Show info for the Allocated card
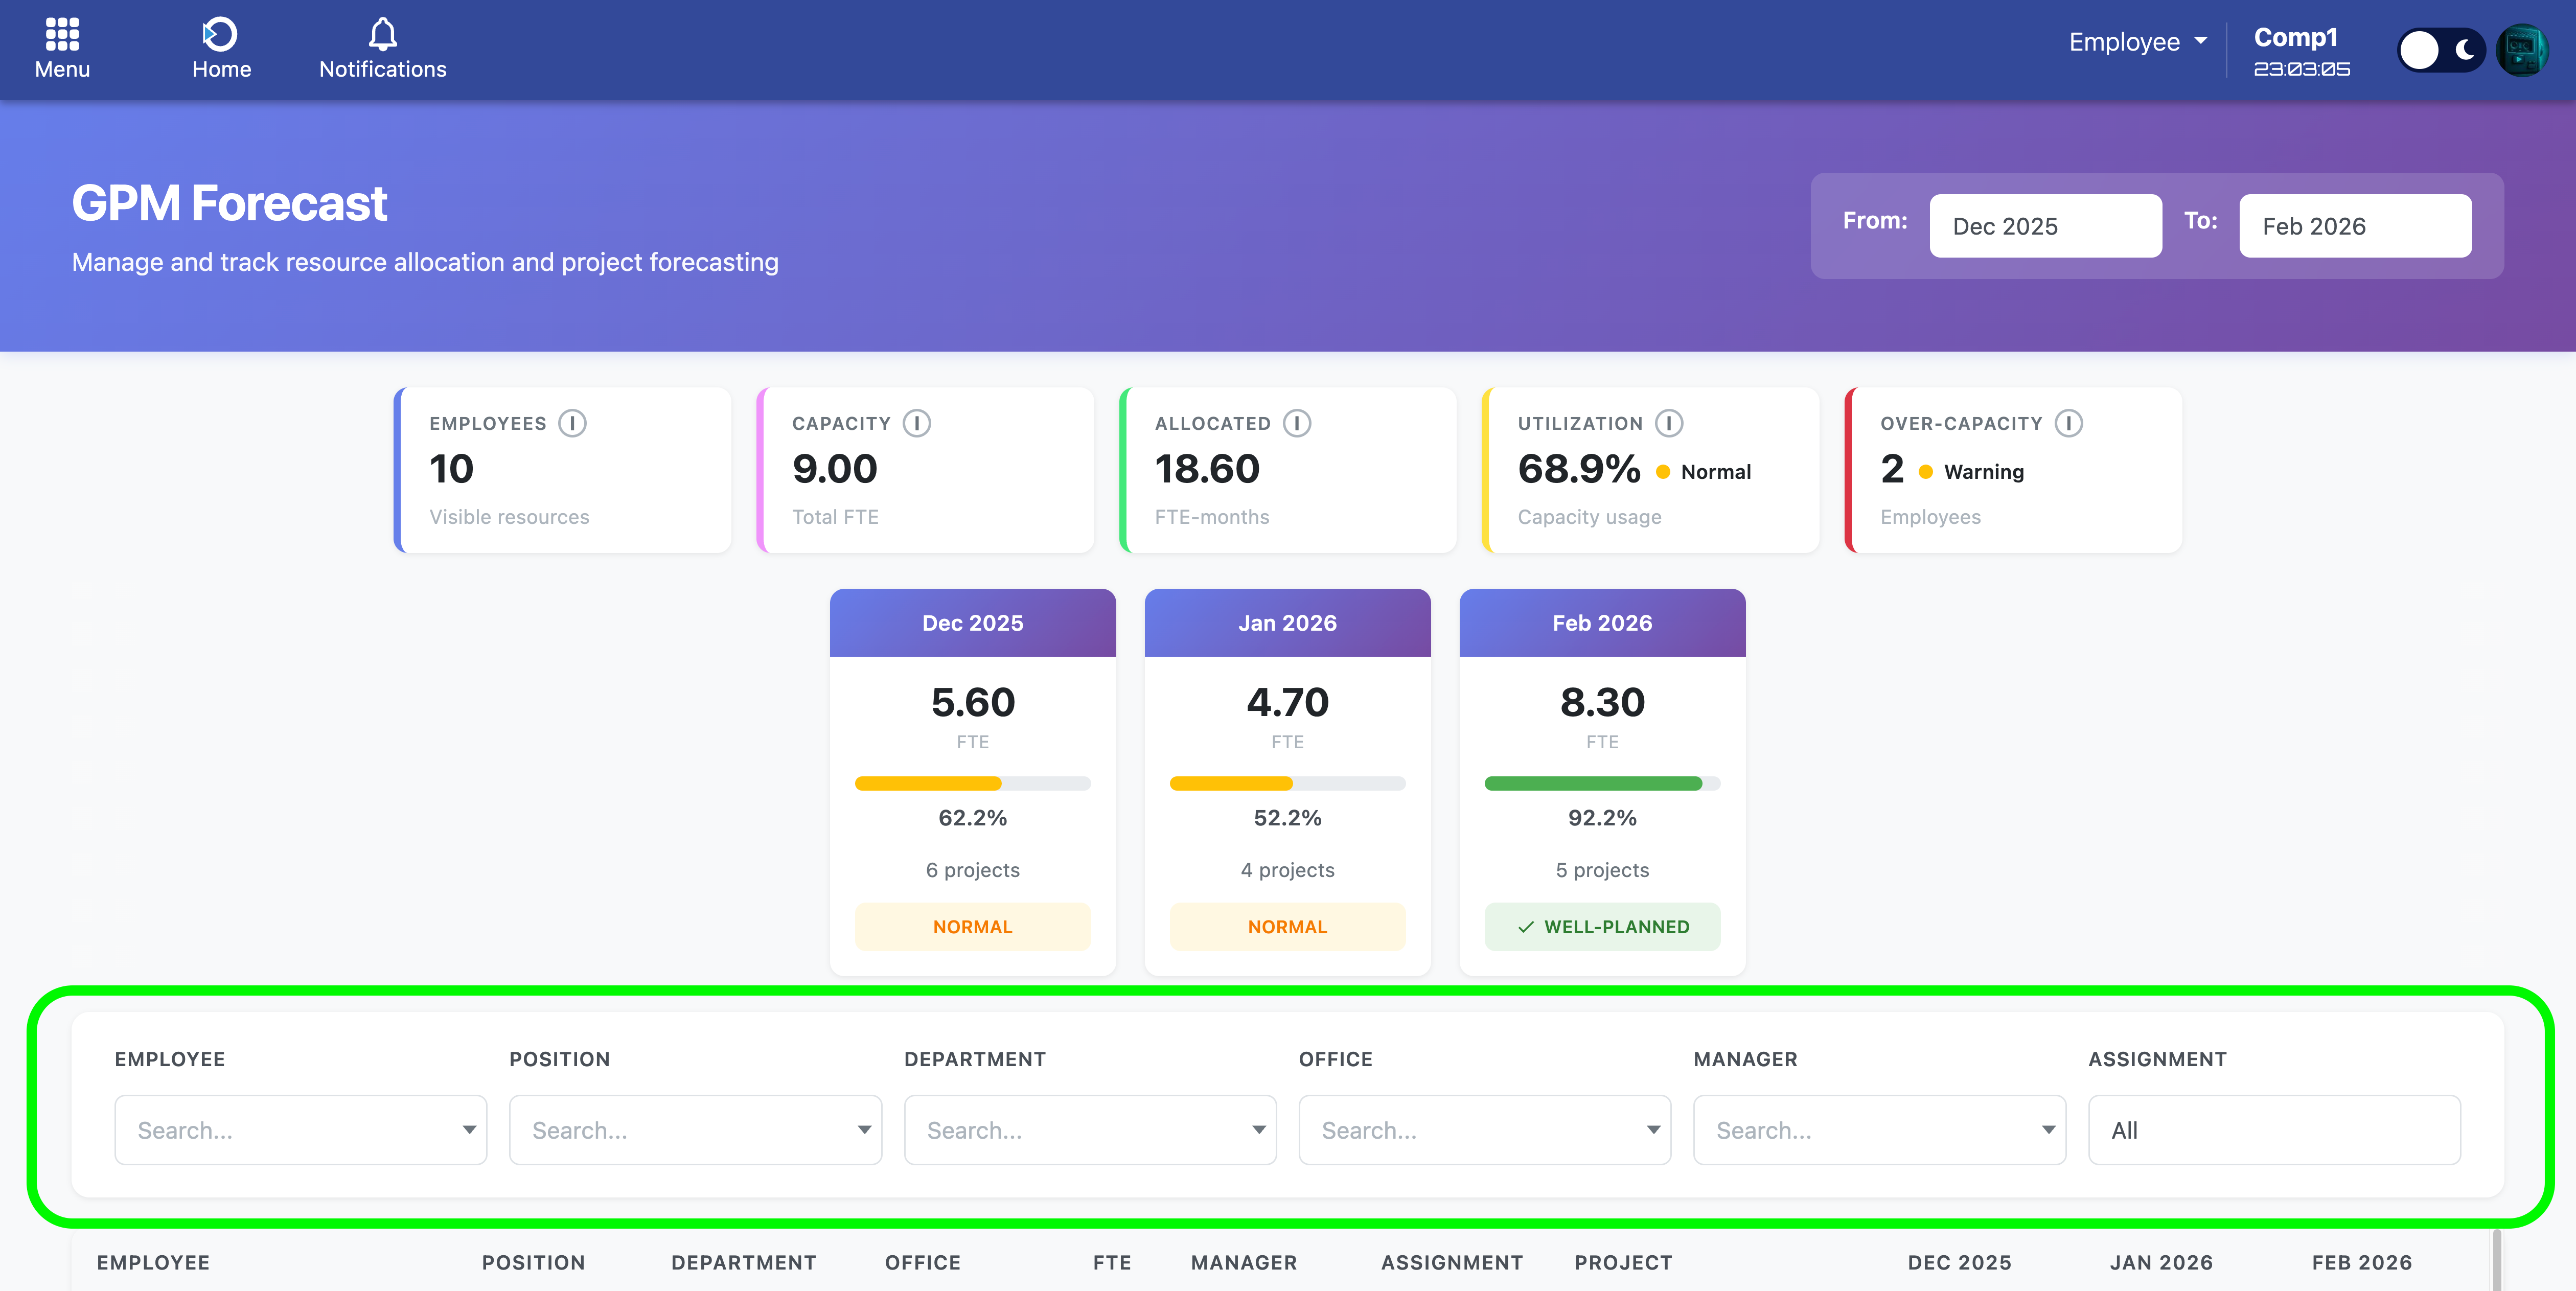Screen dimensions: 2576x1291 (1296, 423)
